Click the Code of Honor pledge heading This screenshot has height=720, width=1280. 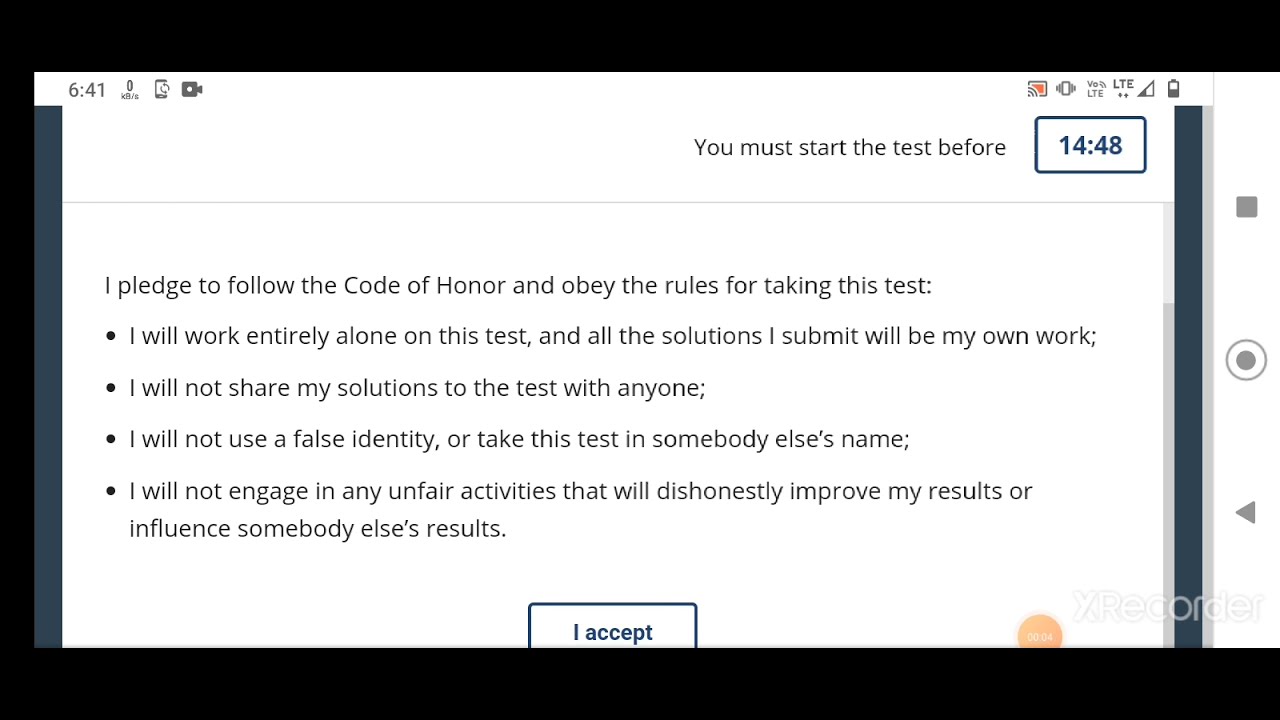[x=517, y=285]
